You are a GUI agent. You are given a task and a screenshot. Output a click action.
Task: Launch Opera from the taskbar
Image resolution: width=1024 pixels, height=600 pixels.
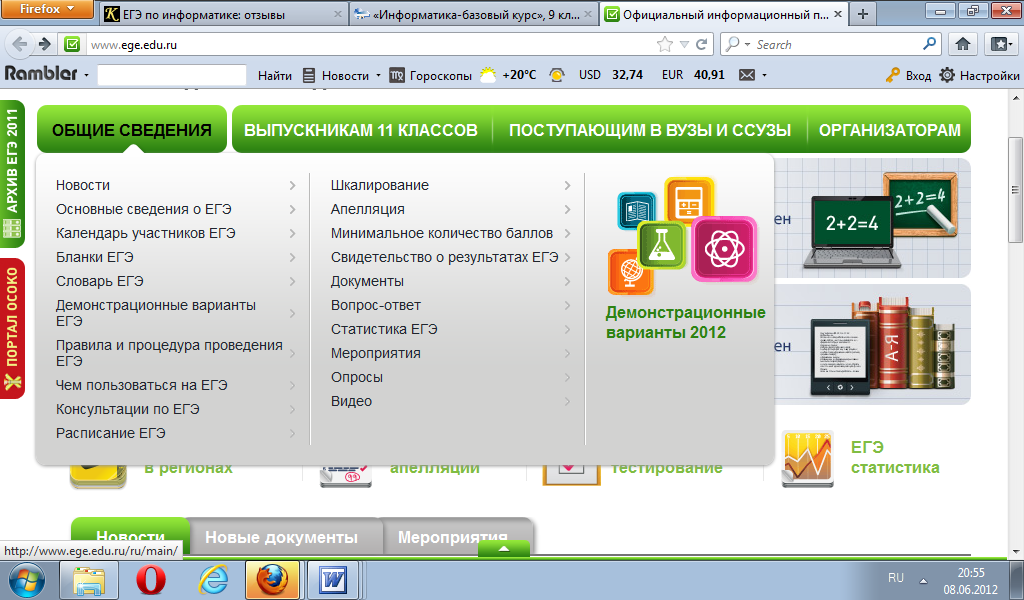tap(151, 580)
